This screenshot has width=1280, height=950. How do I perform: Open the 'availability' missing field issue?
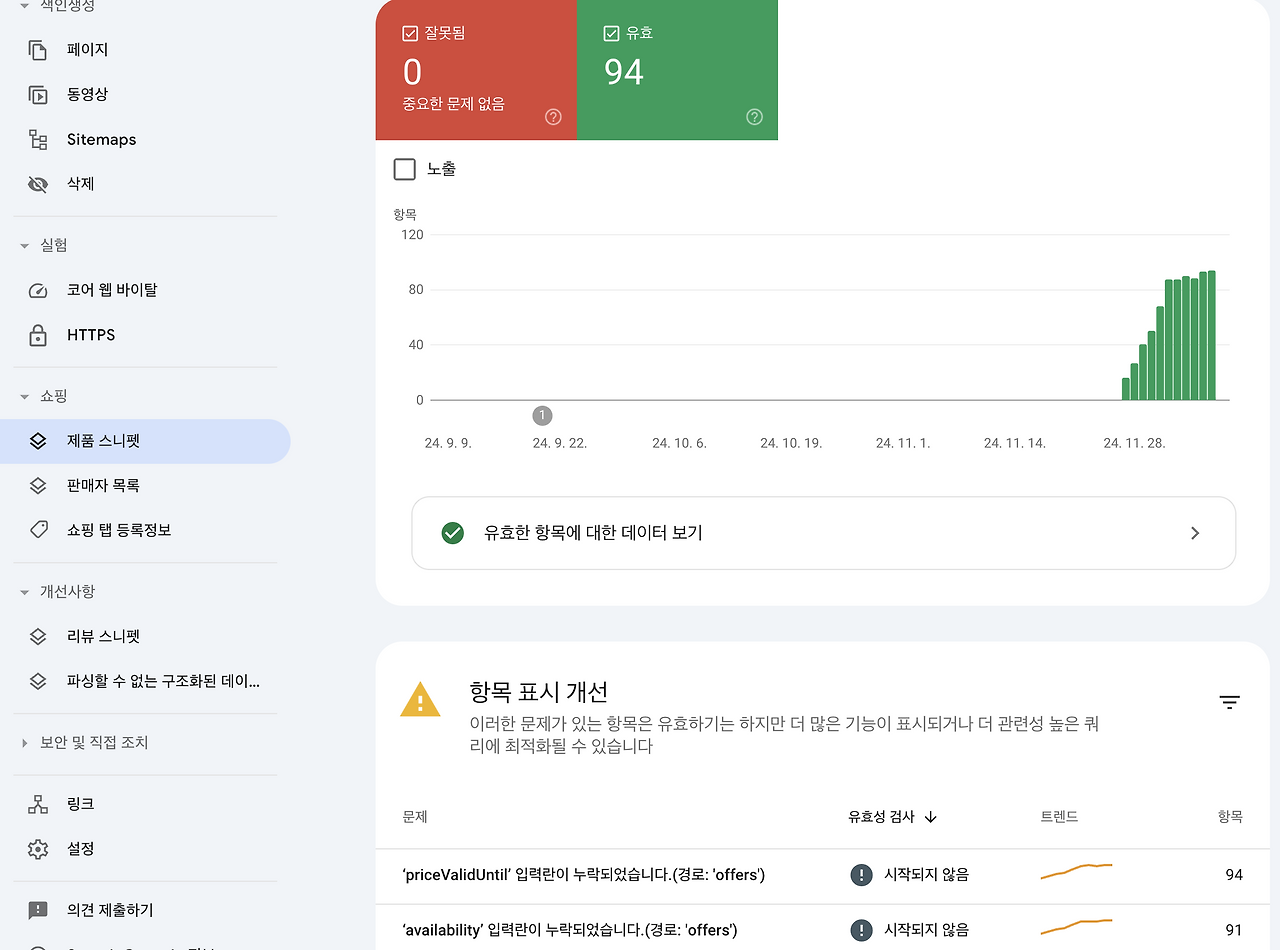(x=570, y=930)
